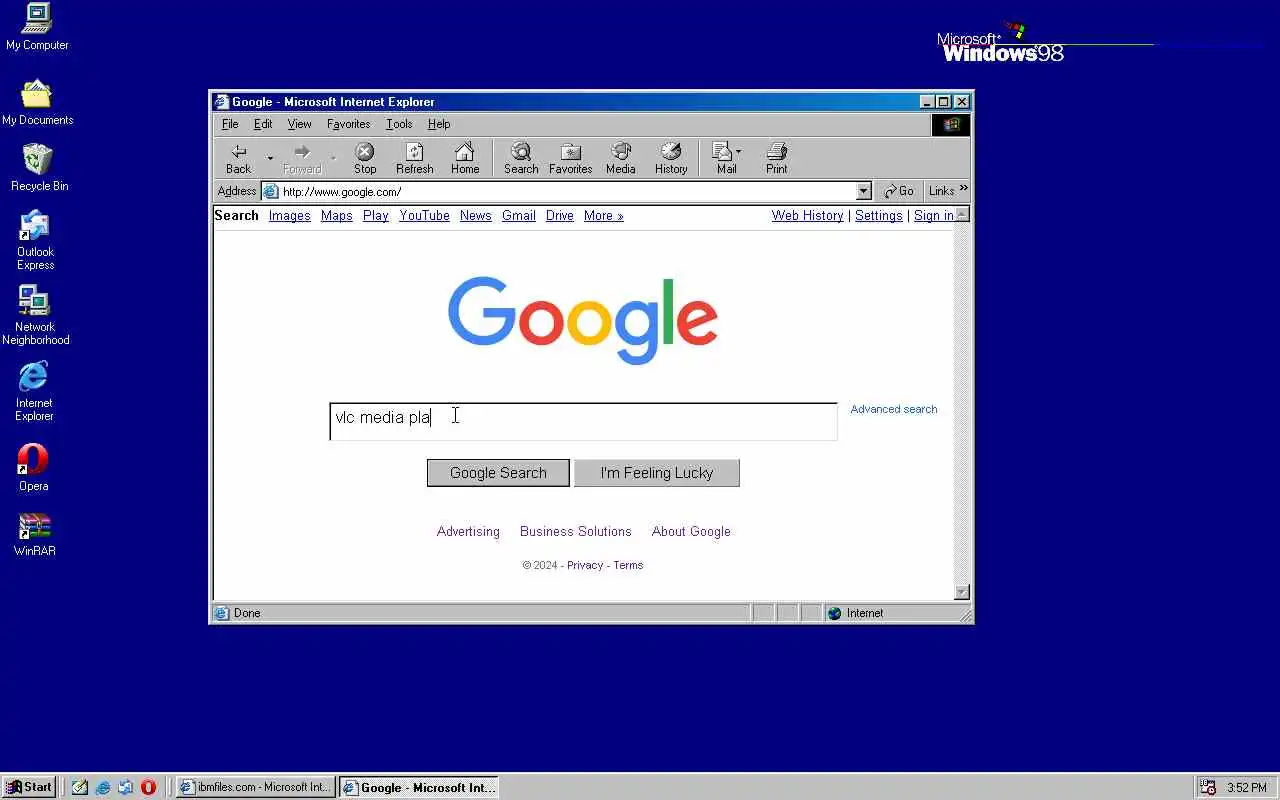This screenshot has height=800, width=1280.
Task: Select the WinRAR desktop icon
Action: coord(35,535)
